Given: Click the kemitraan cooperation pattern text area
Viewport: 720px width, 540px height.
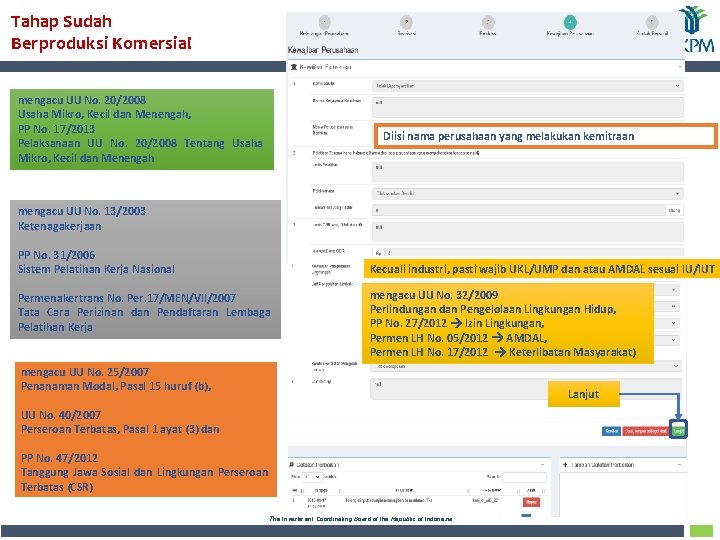Looking at the screenshot, I should tap(527, 107).
